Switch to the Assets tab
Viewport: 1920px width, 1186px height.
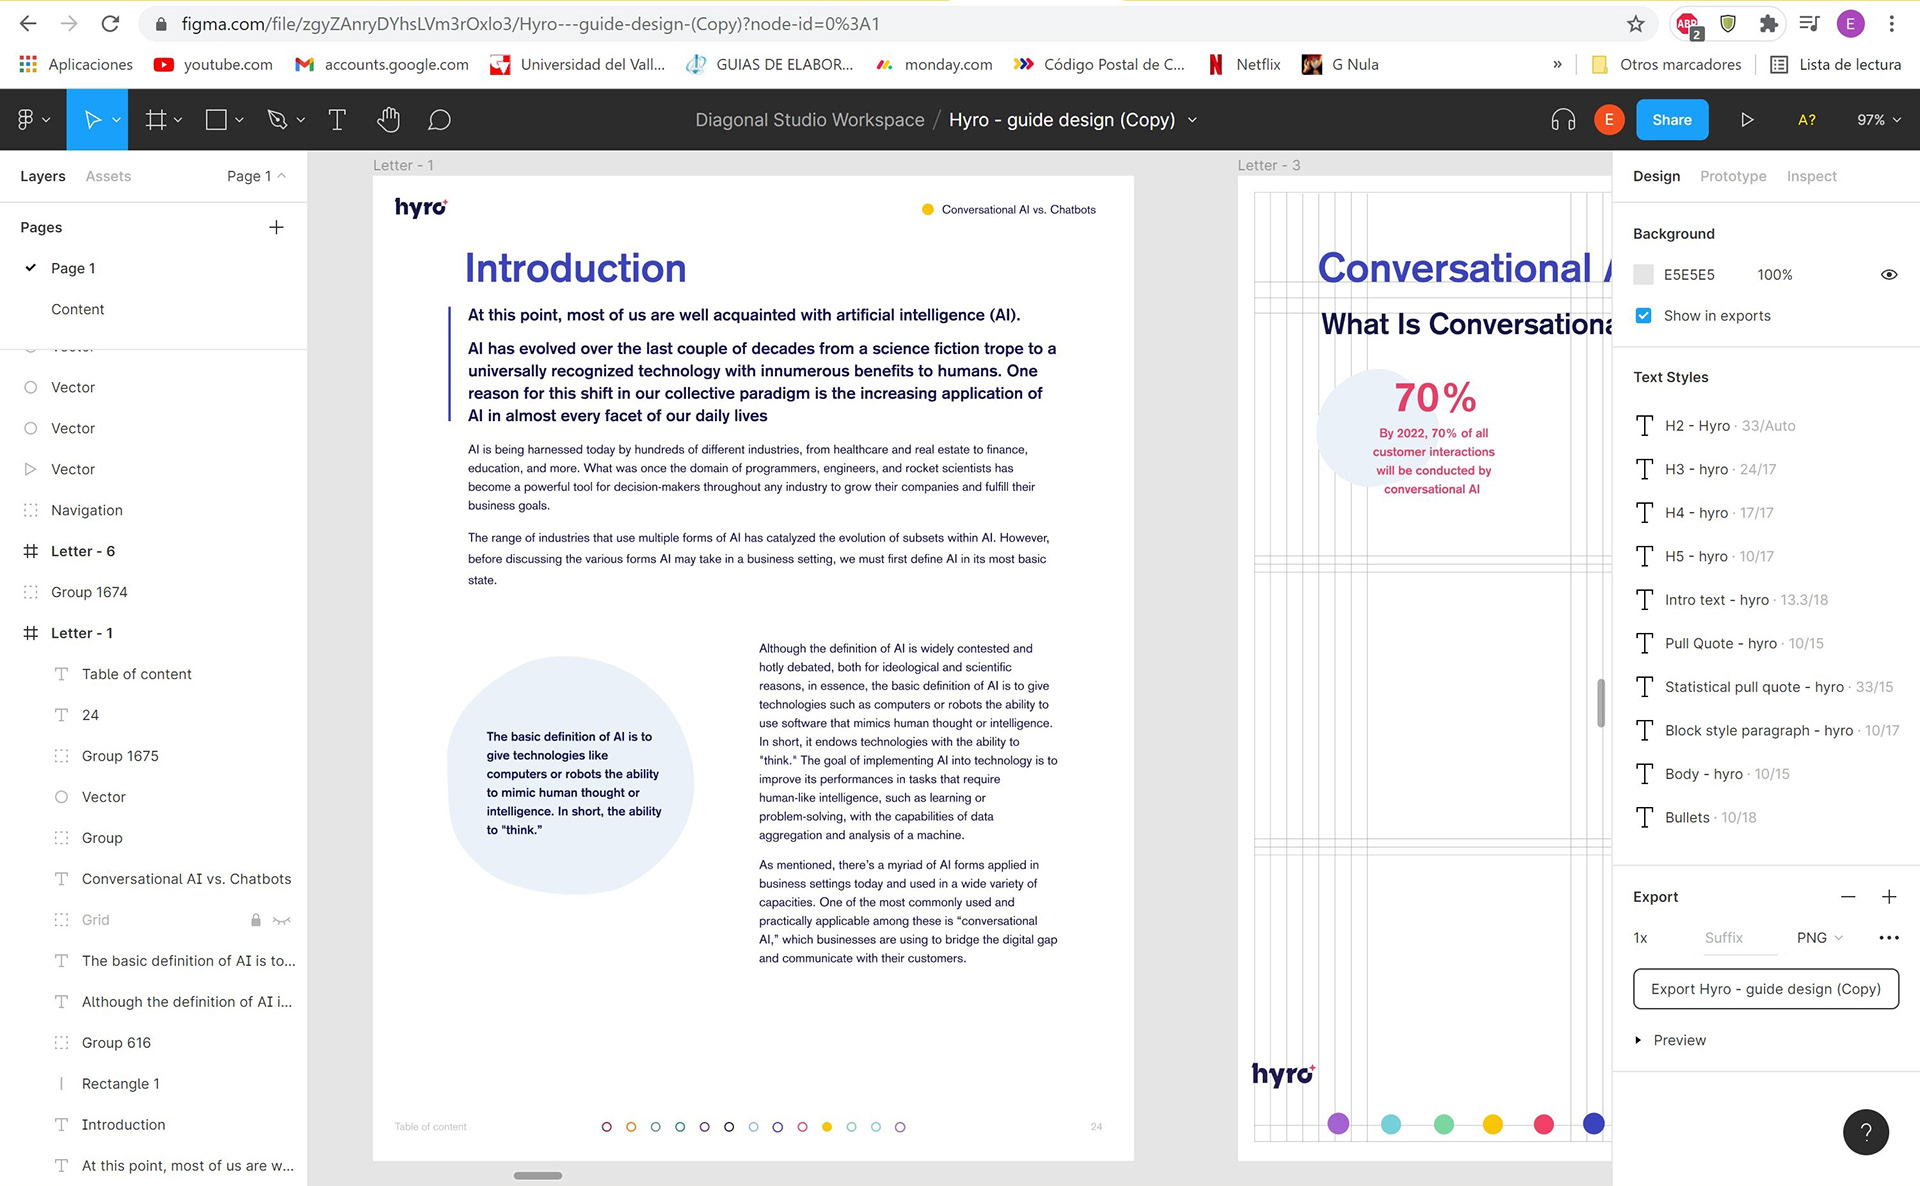tap(108, 176)
